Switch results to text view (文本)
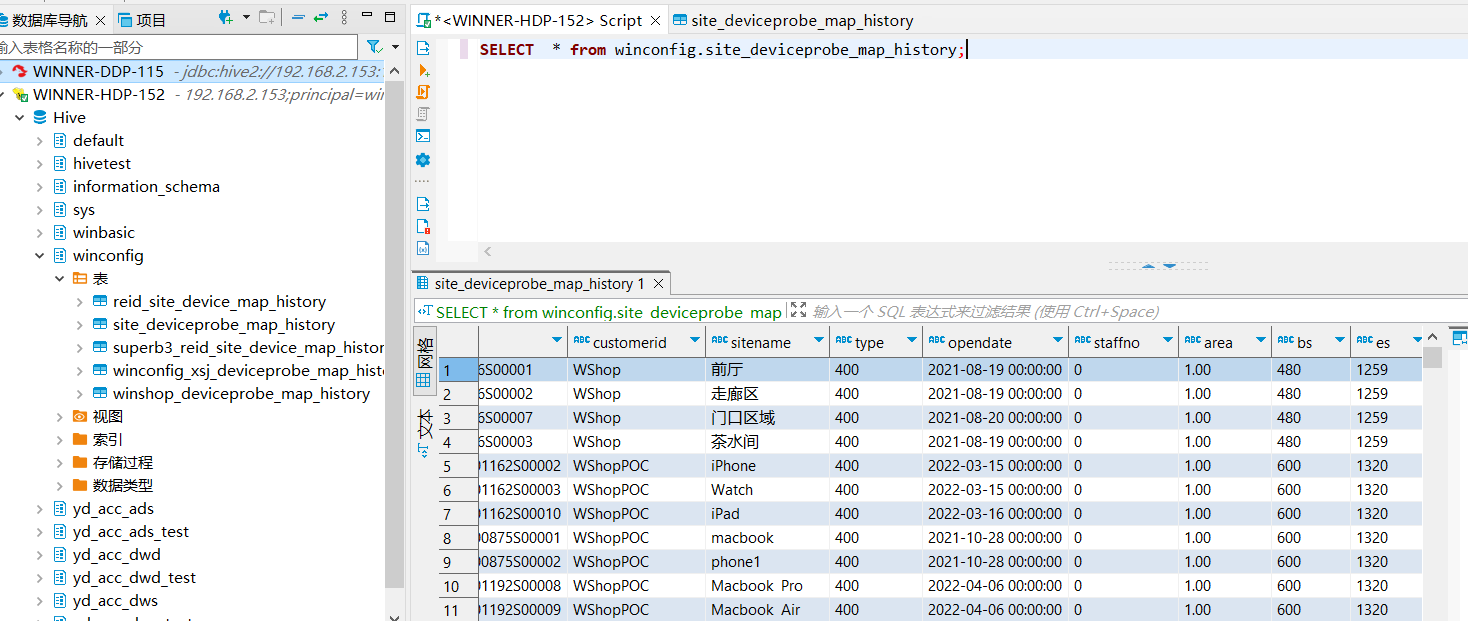1468x621 pixels. click(424, 425)
